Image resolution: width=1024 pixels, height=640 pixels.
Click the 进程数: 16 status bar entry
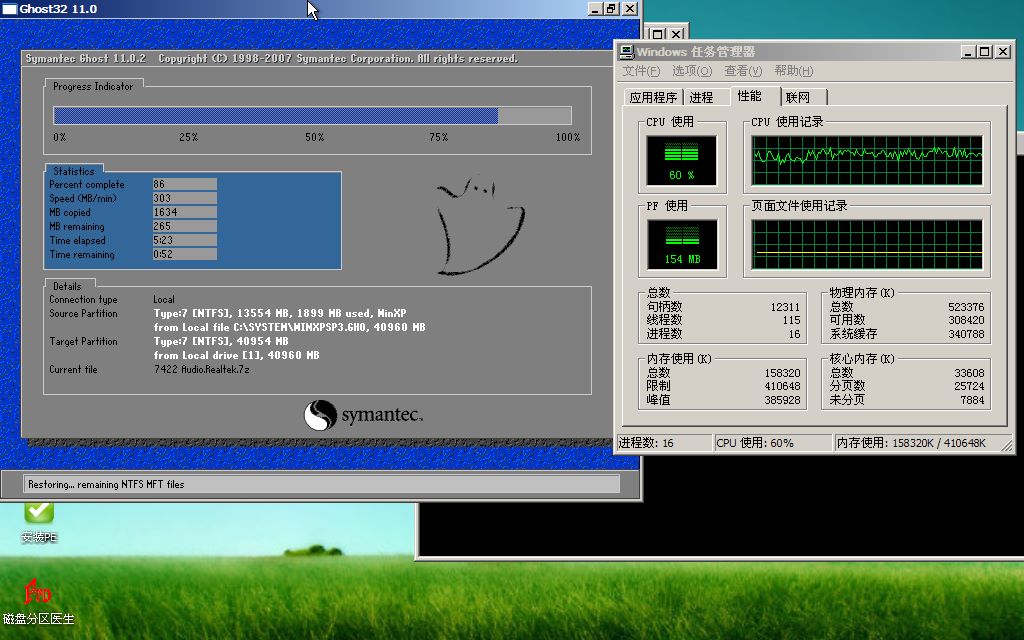click(664, 443)
